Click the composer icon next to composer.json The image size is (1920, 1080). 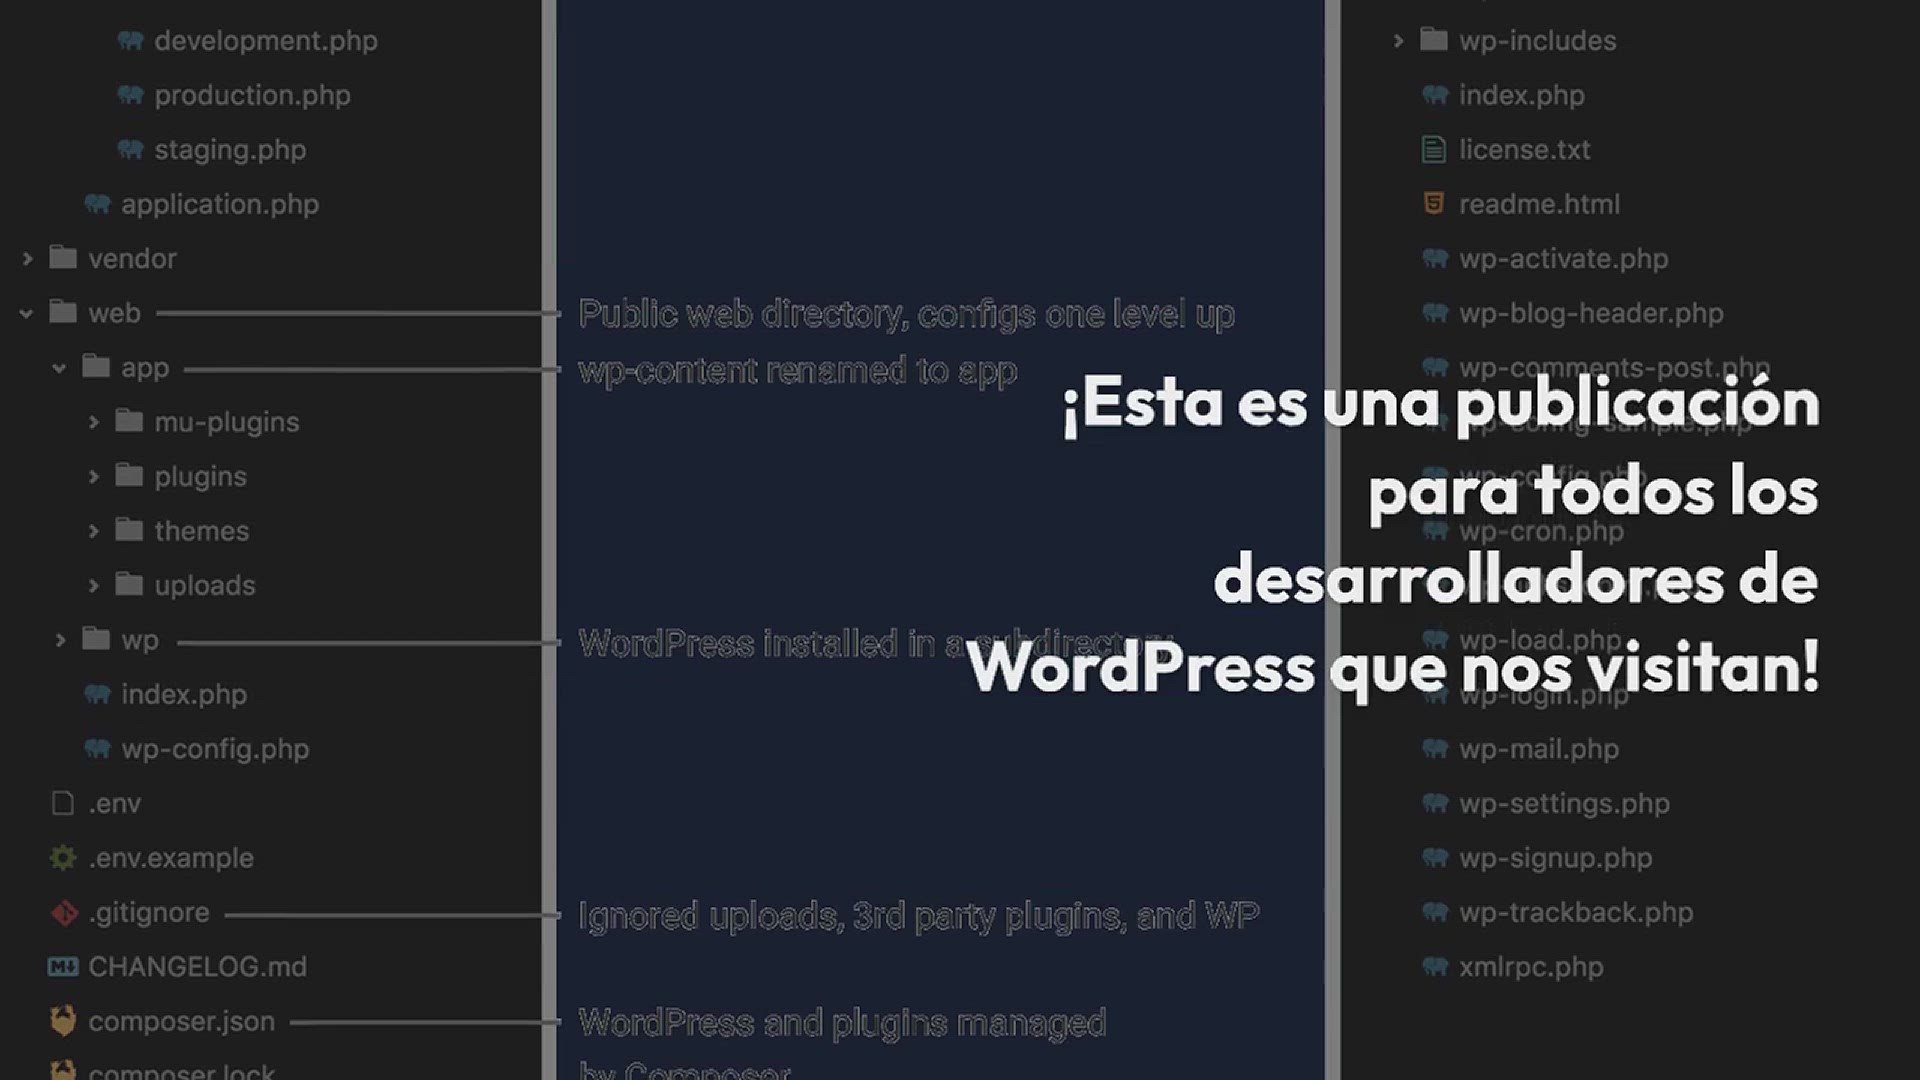63,1021
